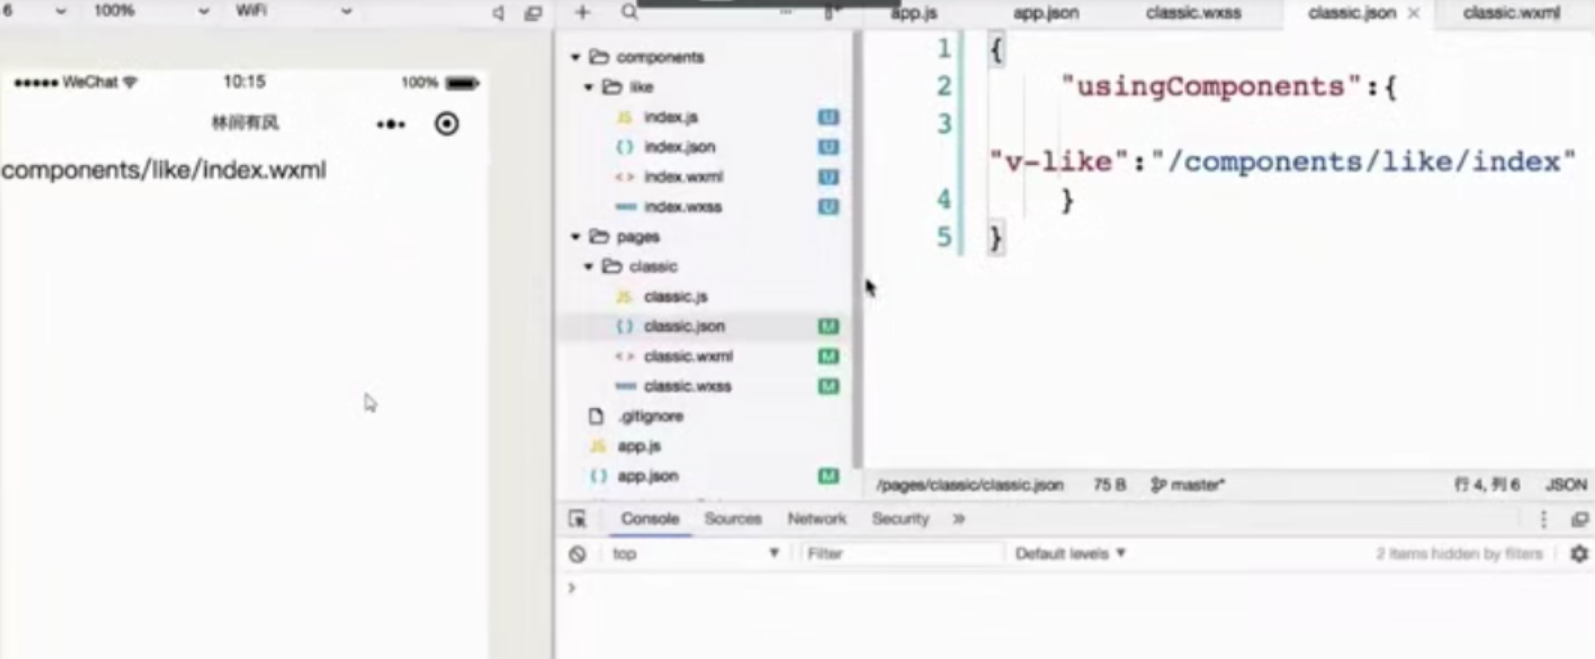
Task: Tap the mini program three-dots menu capsule
Action: point(390,124)
